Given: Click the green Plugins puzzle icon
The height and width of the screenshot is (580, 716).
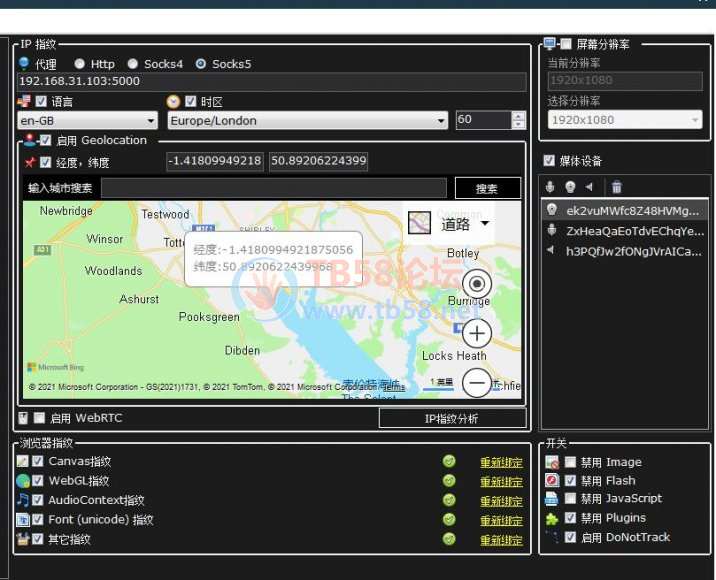Looking at the screenshot, I should click(x=552, y=519).
